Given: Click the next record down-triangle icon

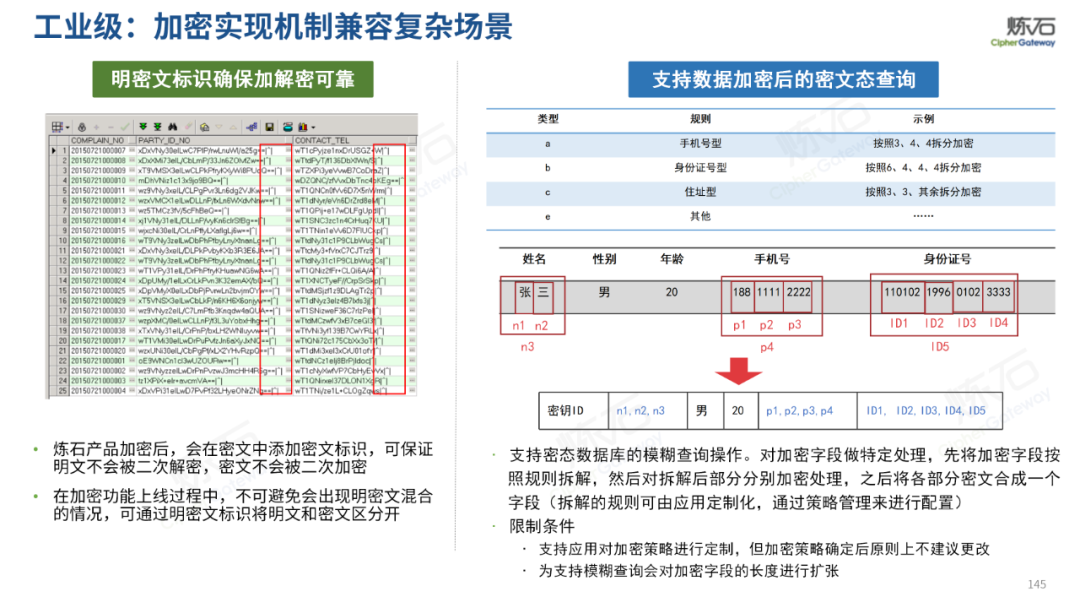Looking at the screenshot, I should tap(219, 127).
